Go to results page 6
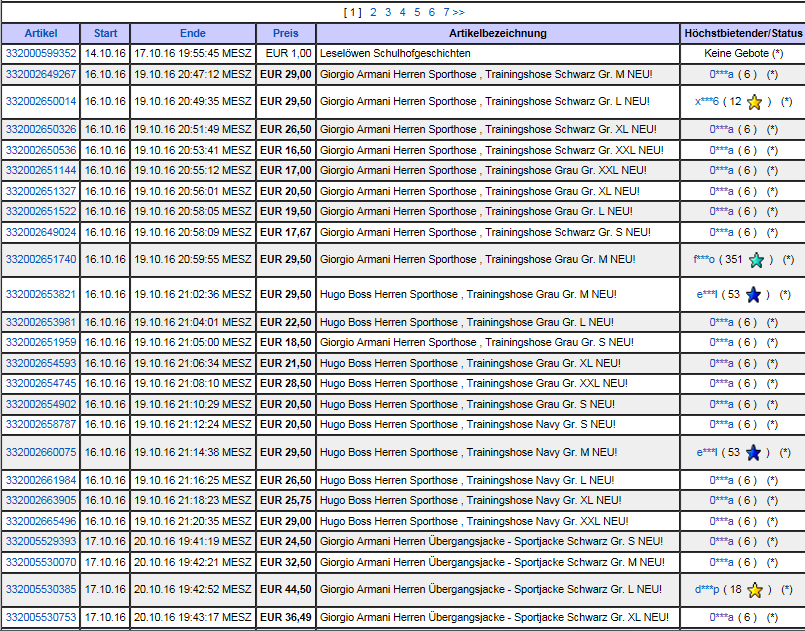The height and width of the screenshot is (631, 805). 432,12
